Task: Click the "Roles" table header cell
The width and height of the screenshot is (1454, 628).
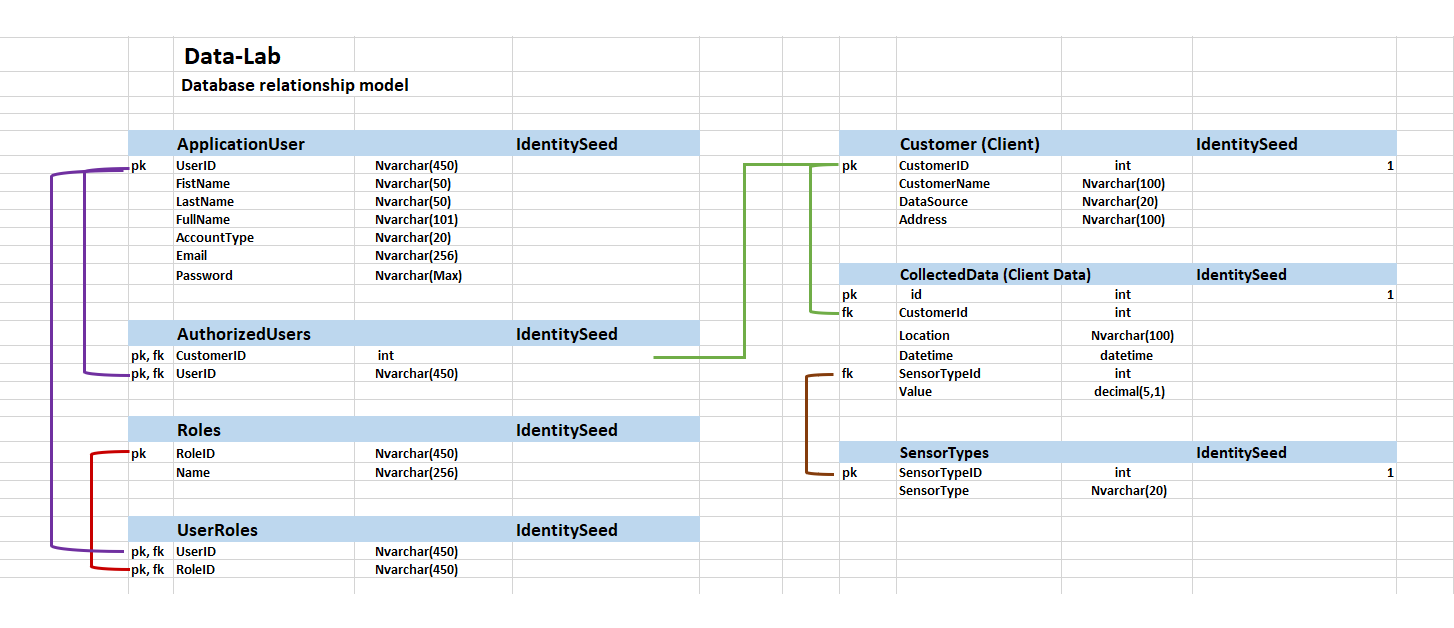Action: pos(199,430)
